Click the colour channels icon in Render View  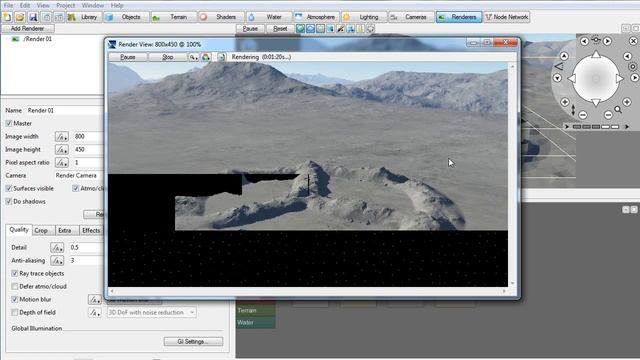206,57
